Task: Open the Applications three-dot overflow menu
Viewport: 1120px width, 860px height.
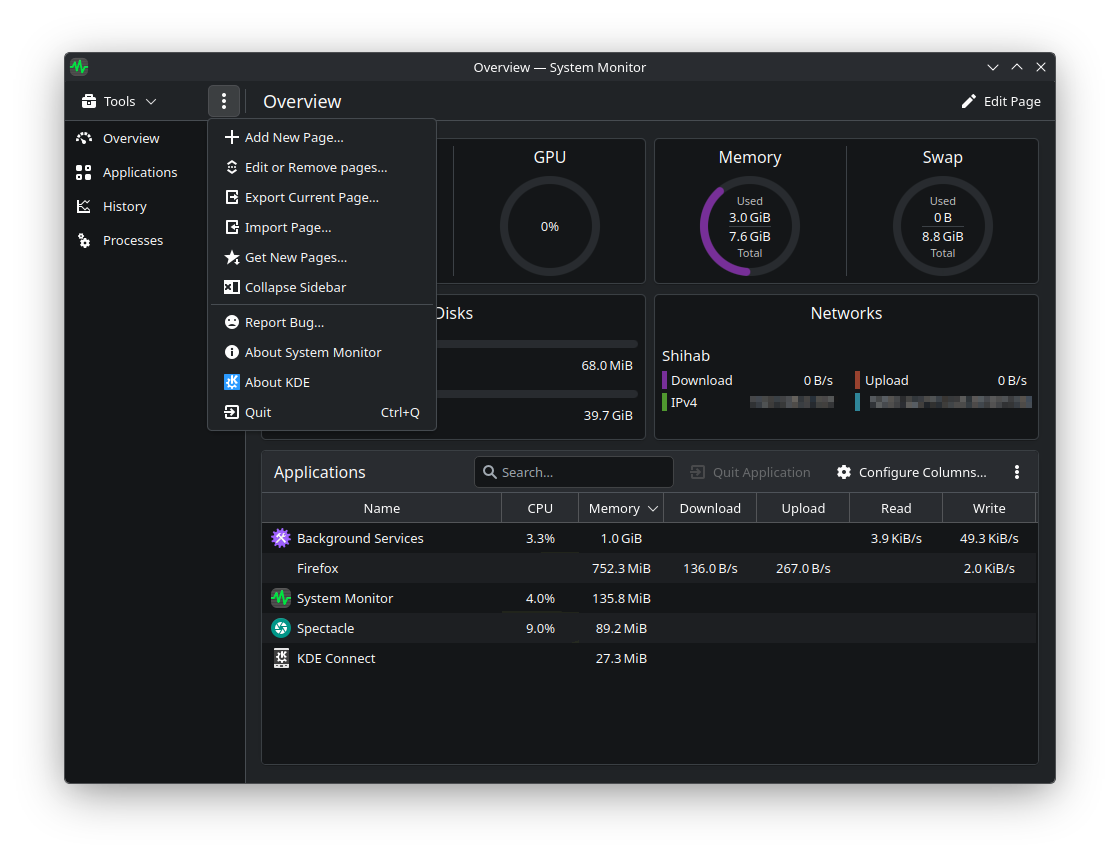Action: pos(1017,472)
